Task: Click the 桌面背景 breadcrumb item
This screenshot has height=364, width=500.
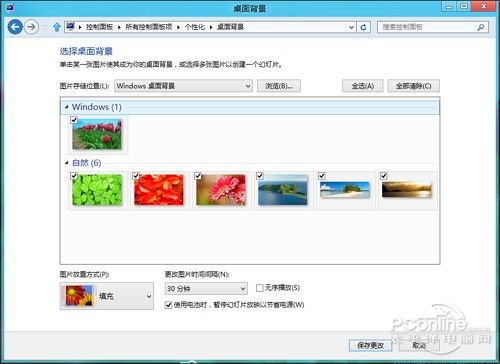Action: pyautogui.click(x=230, y=27)
